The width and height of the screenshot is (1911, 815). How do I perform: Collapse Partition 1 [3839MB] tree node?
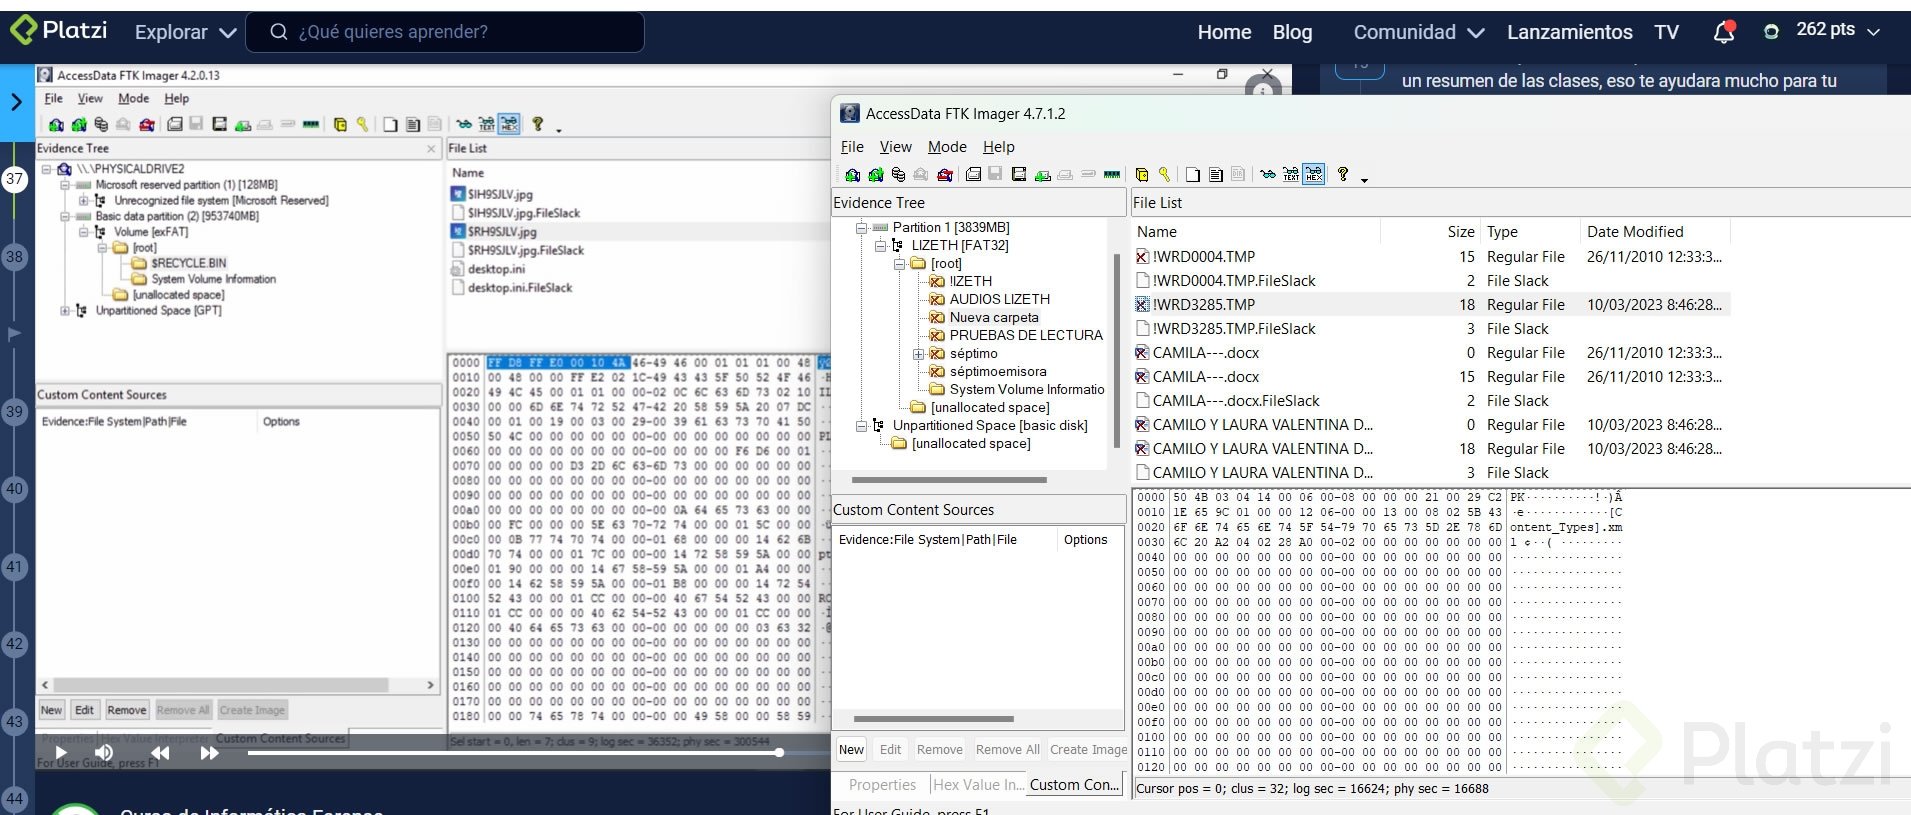coord(861,228)
